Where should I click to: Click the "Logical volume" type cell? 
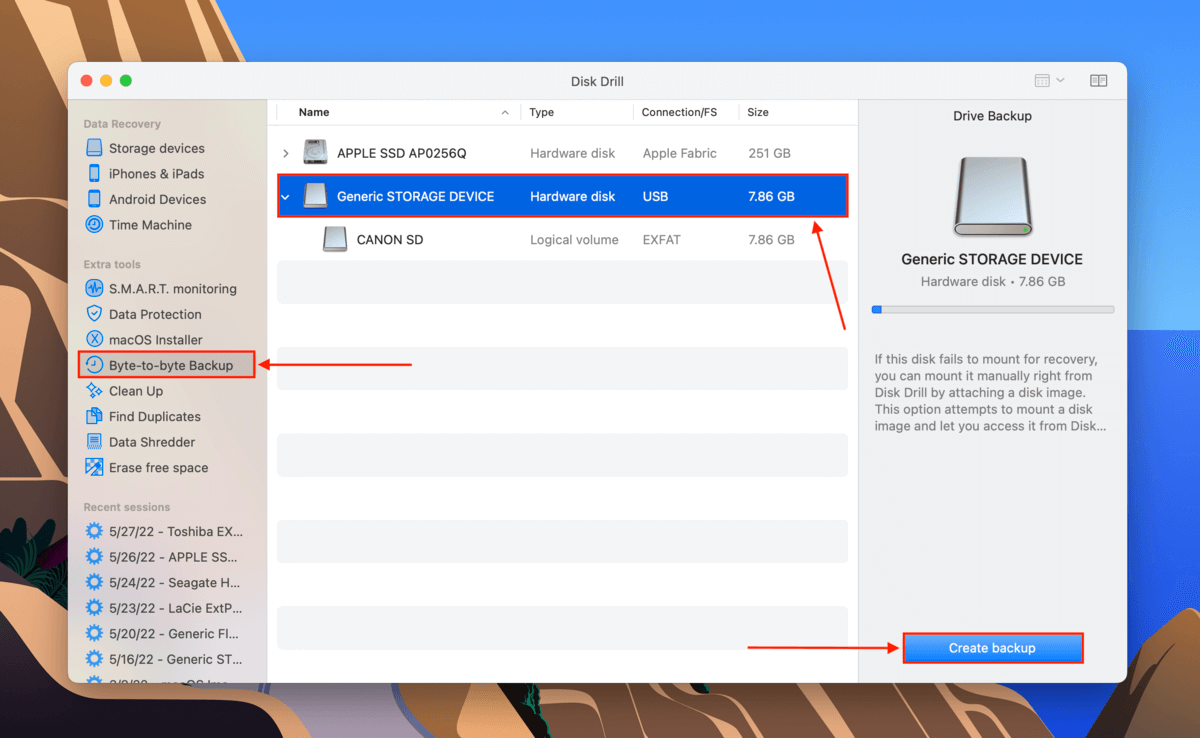574,240
